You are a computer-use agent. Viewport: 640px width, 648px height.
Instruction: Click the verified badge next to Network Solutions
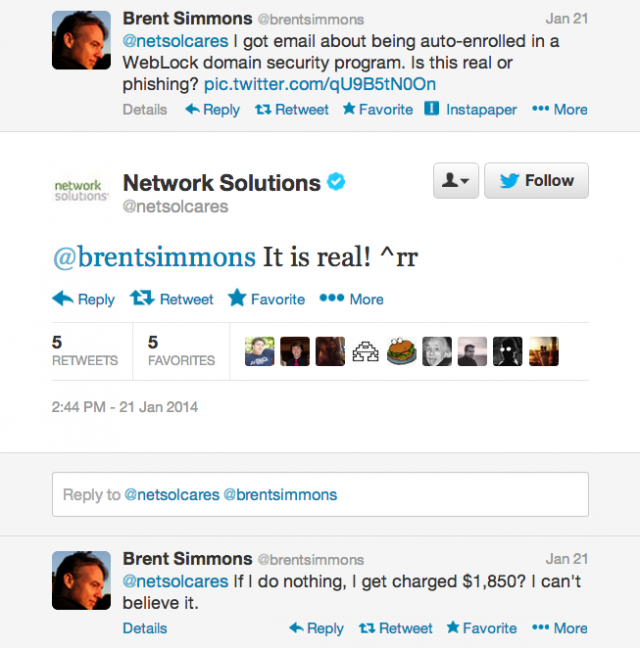click(x=336, y=181)
